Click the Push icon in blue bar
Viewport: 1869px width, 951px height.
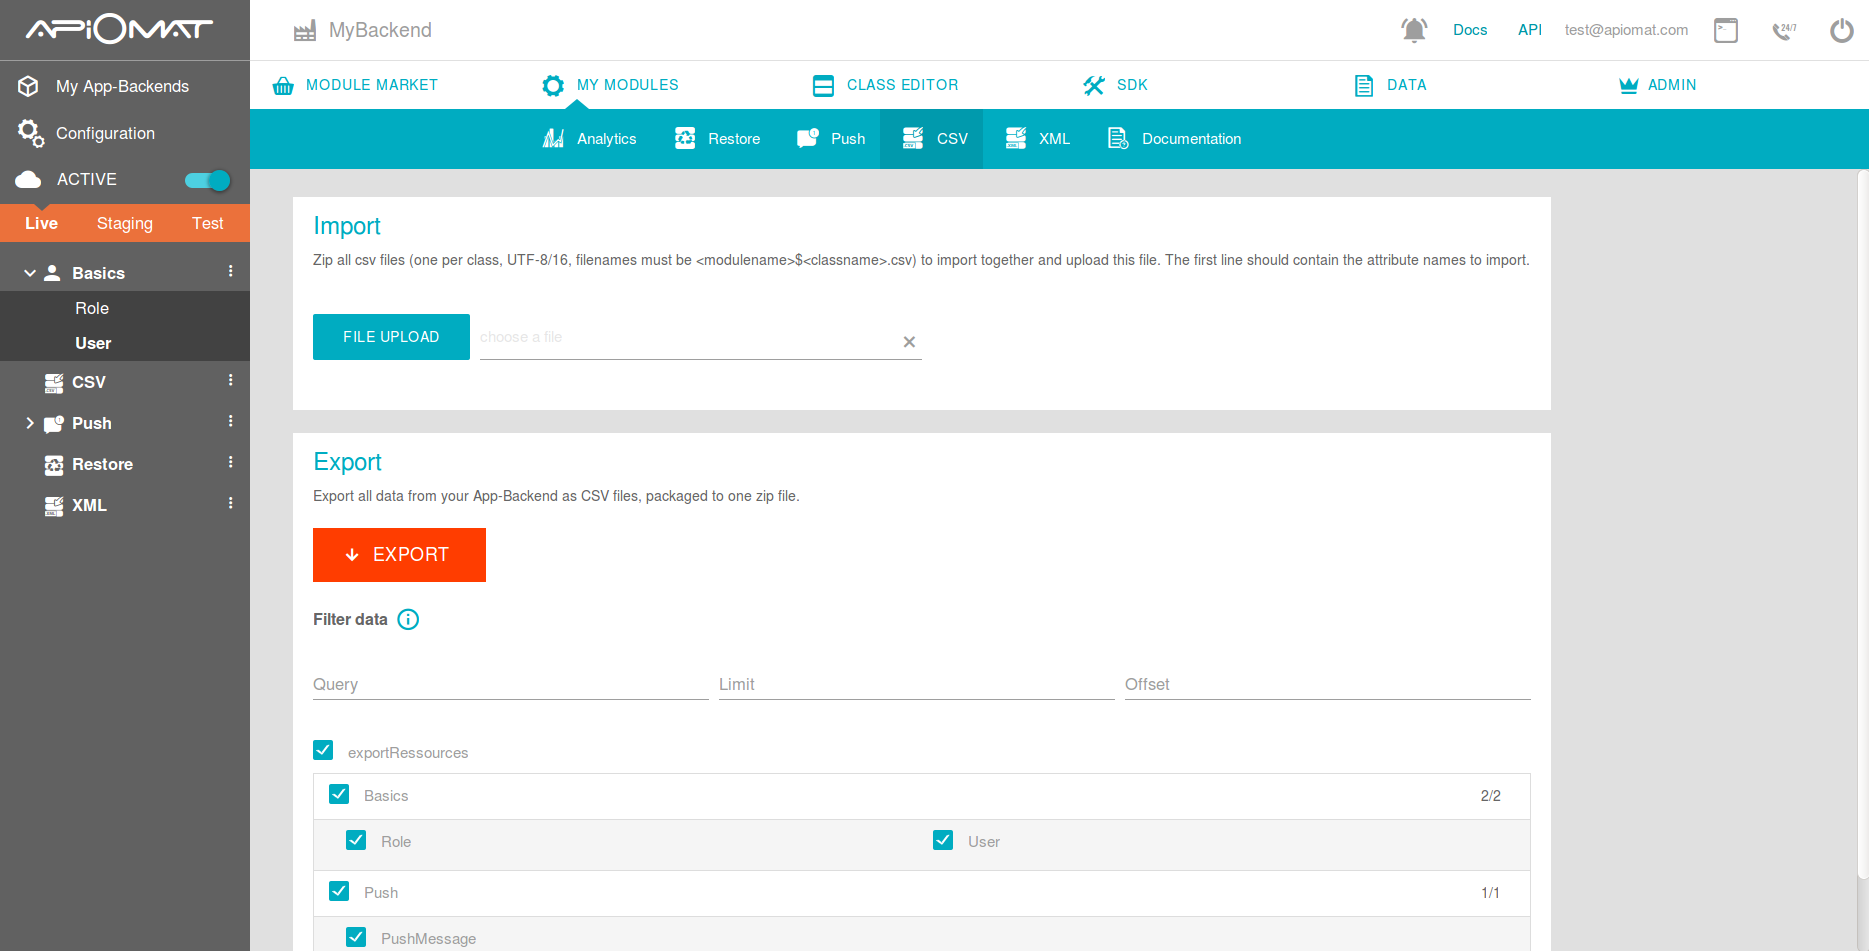coord(808,138)
